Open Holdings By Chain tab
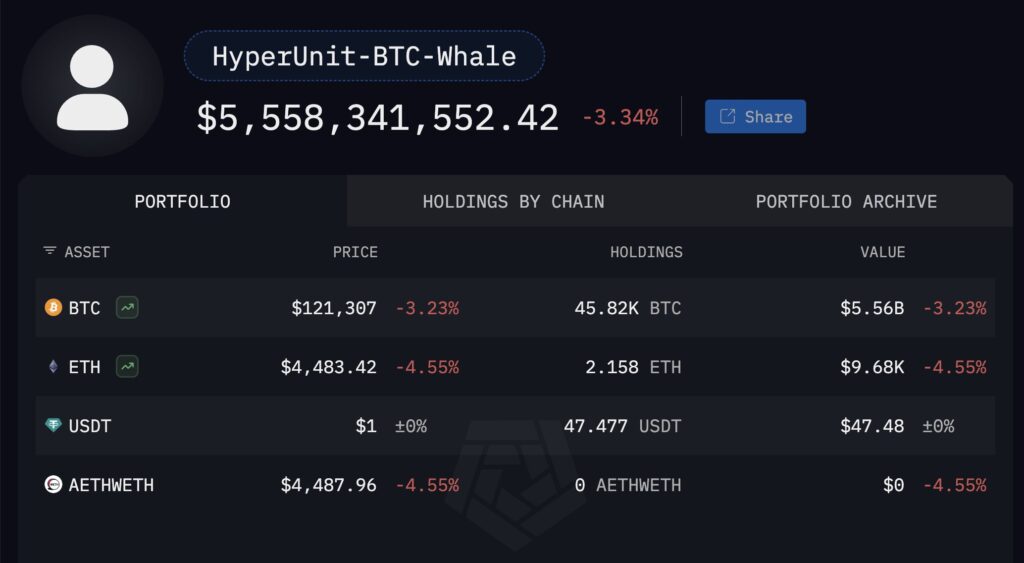The image size is (1024, 563). pos(513,201)
